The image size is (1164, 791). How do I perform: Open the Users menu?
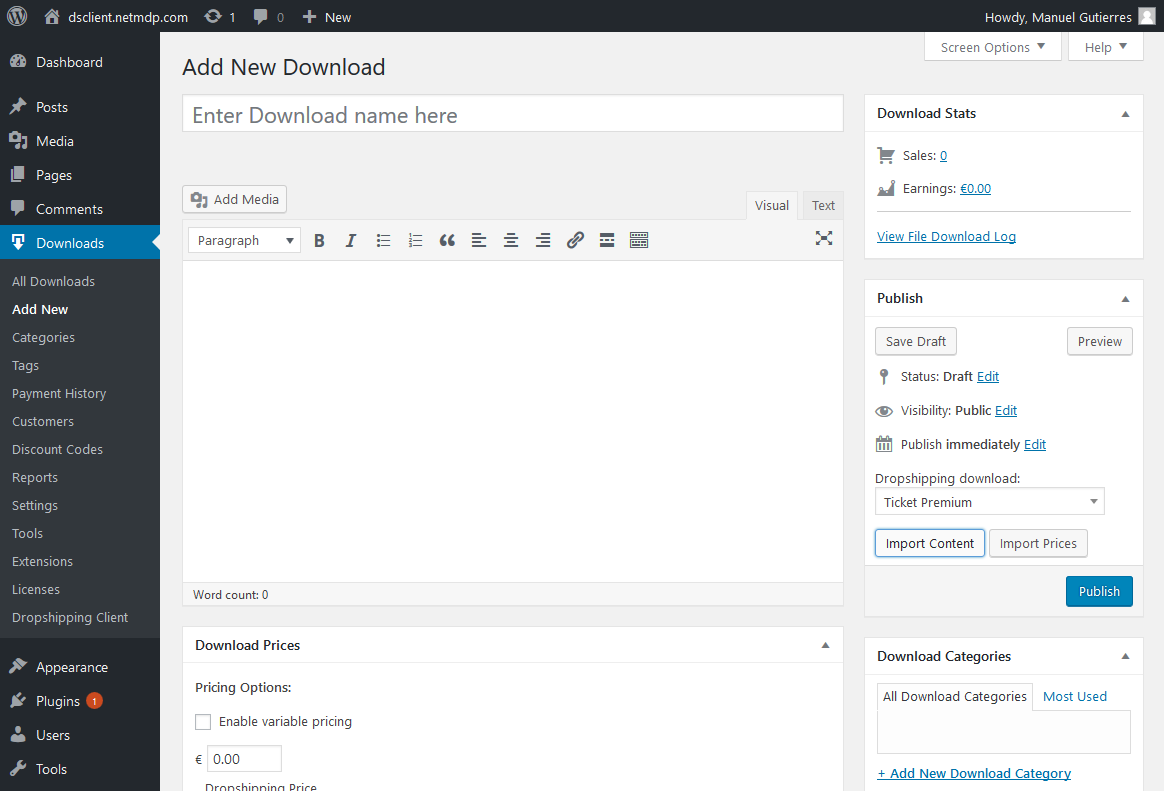(x=53, y=735)
